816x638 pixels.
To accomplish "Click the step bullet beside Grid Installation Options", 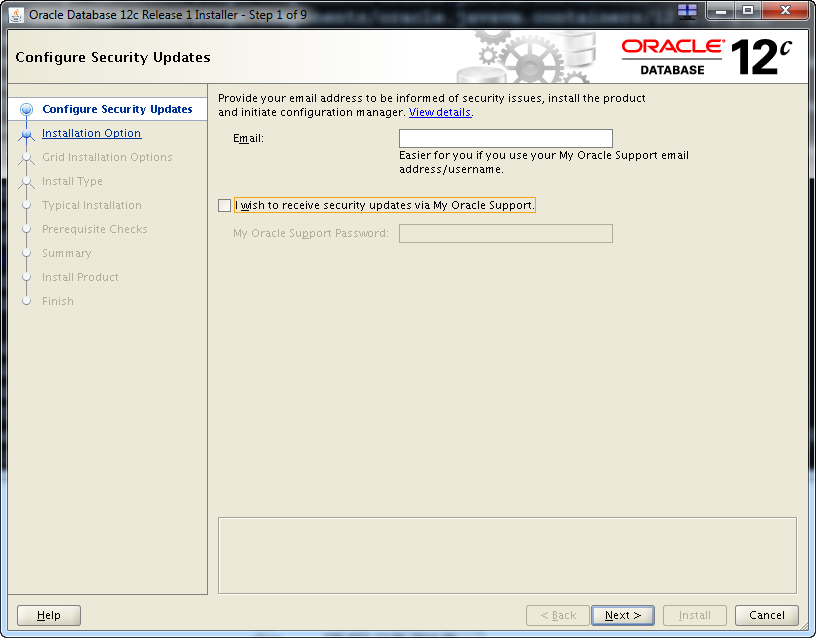I will click(26, 158).
